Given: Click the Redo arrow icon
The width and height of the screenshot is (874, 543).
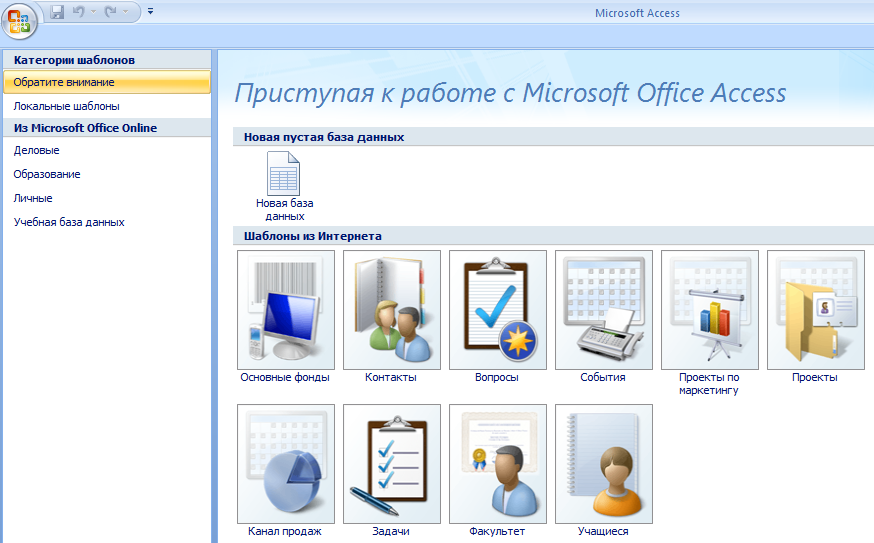Looking at the screenshot, I should click(110, 11).
